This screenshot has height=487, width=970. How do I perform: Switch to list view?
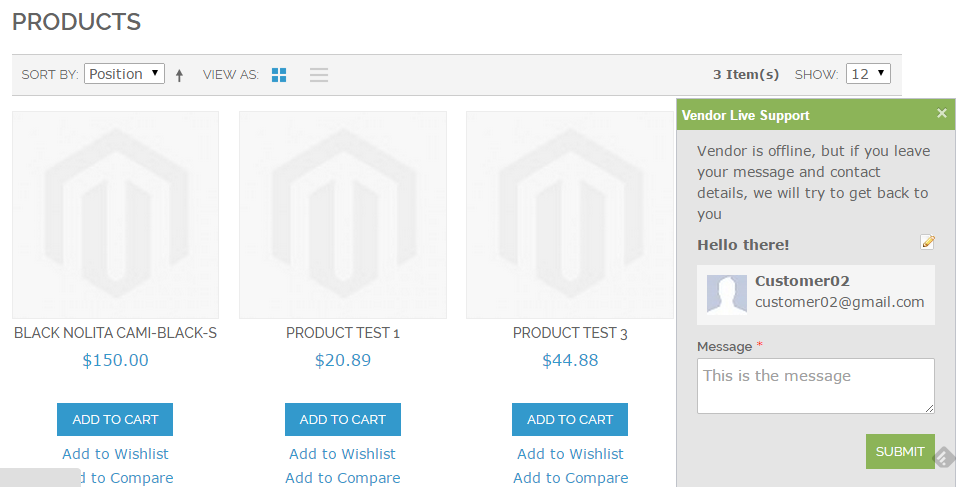[x=319, y=75]
